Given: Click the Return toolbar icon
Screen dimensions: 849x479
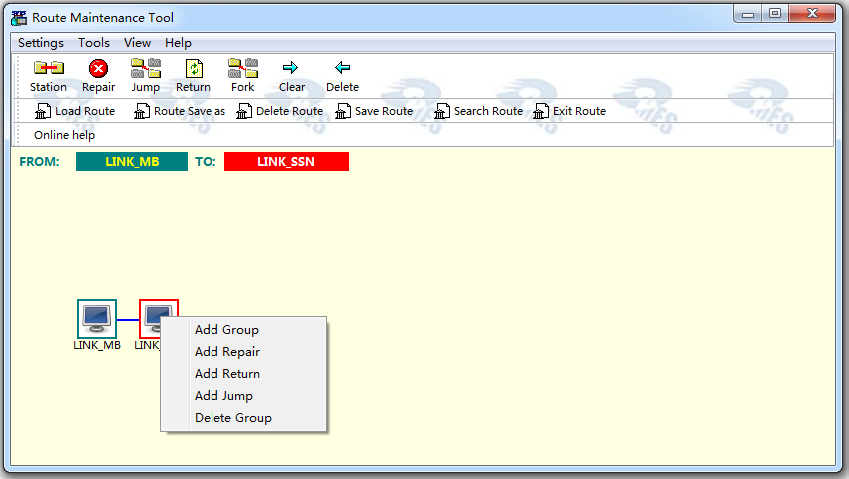Looking at the screenshot, I should (194, 69).
